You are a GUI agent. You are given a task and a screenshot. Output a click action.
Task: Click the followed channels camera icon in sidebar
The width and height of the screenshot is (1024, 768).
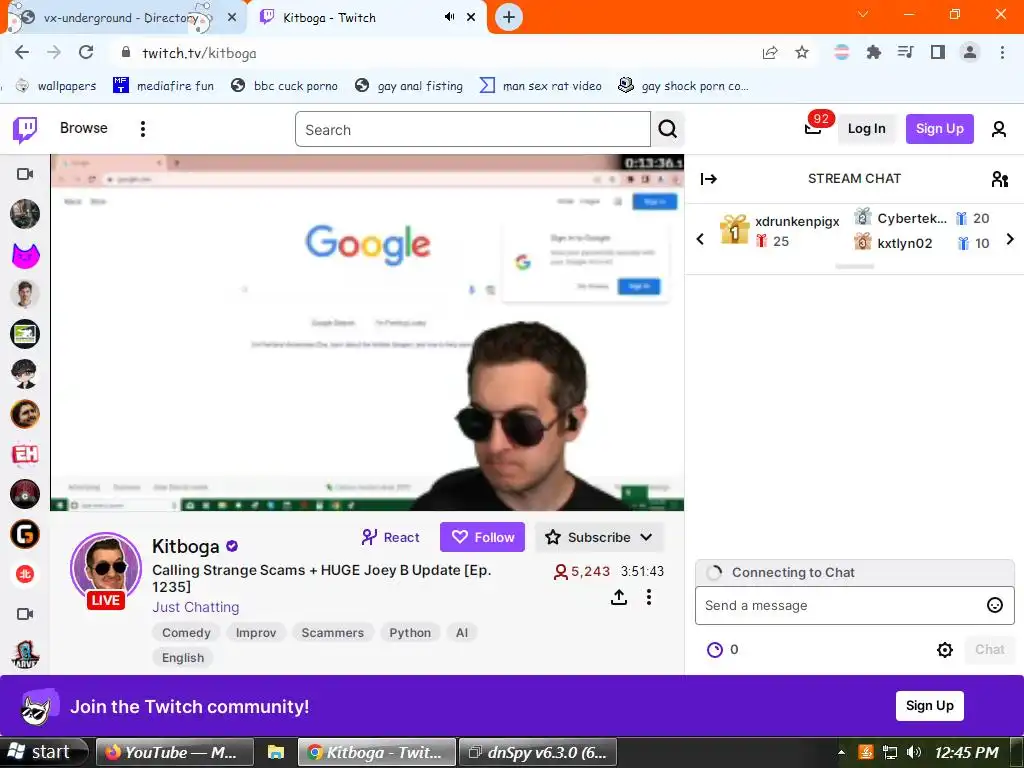coord(25,174)
